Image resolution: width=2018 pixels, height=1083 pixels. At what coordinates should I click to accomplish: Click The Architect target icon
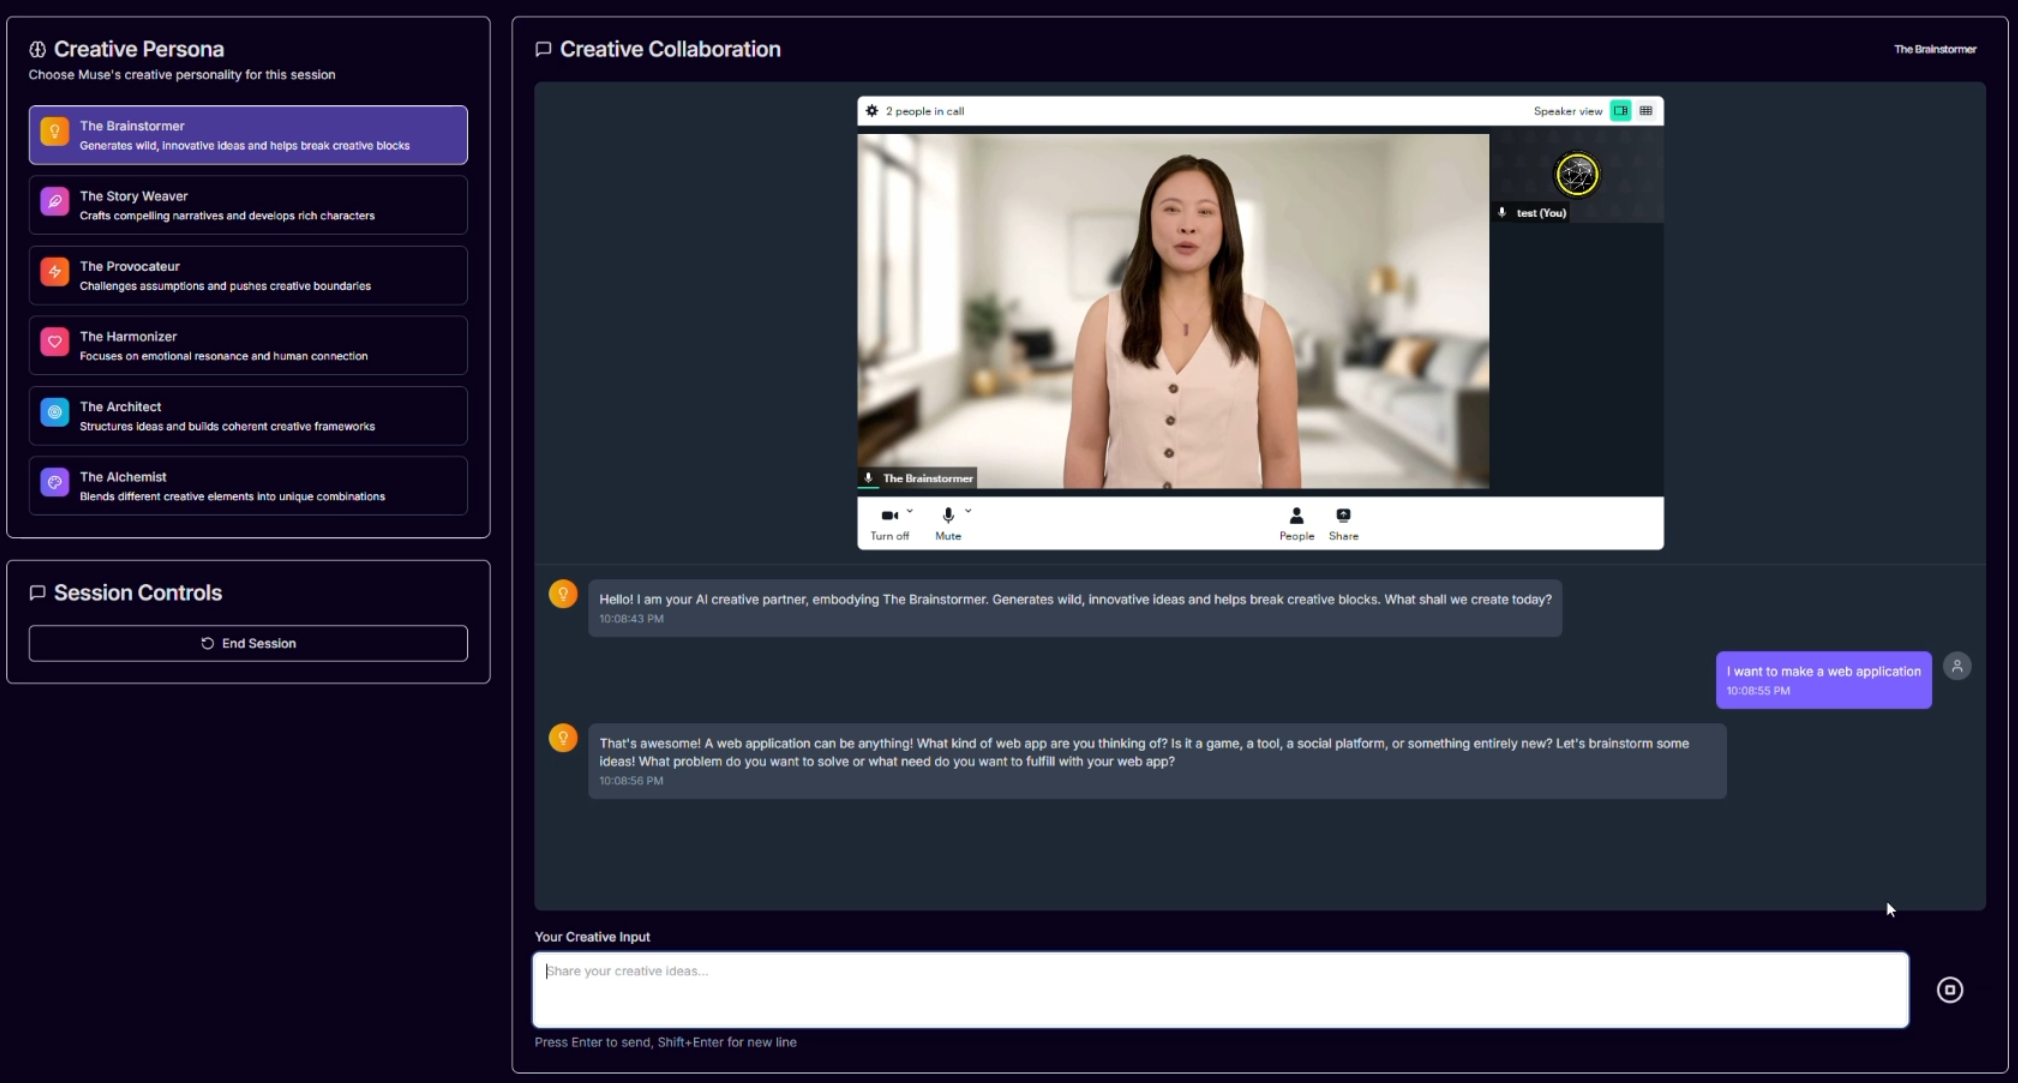tap(55, 412)
